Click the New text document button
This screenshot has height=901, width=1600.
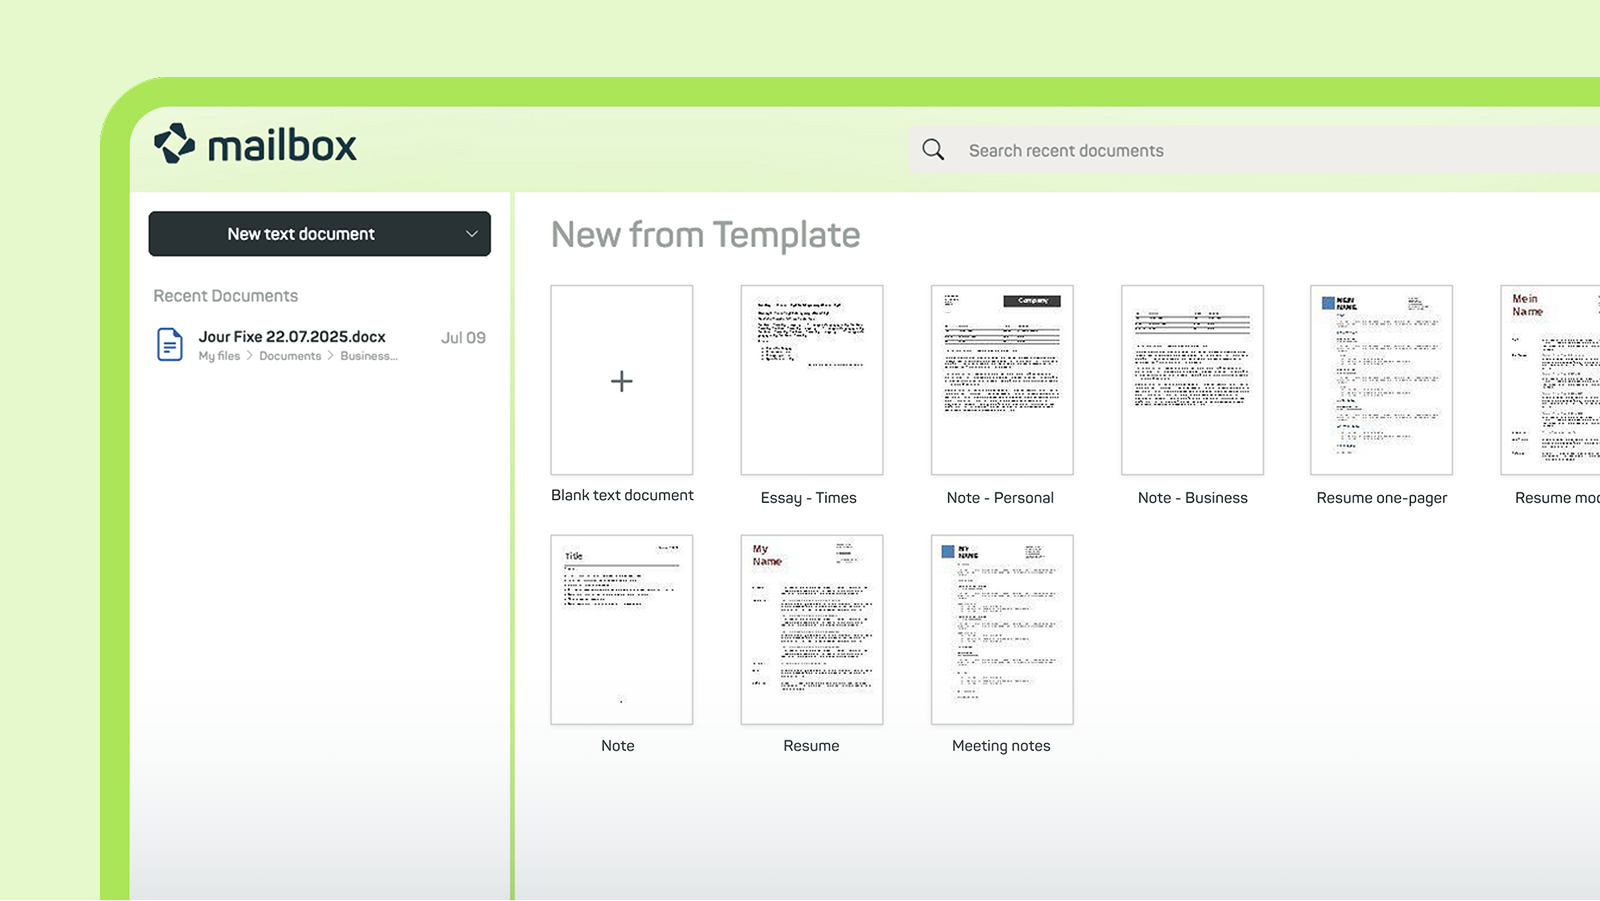pyautogui.click(x=301, y=234)
